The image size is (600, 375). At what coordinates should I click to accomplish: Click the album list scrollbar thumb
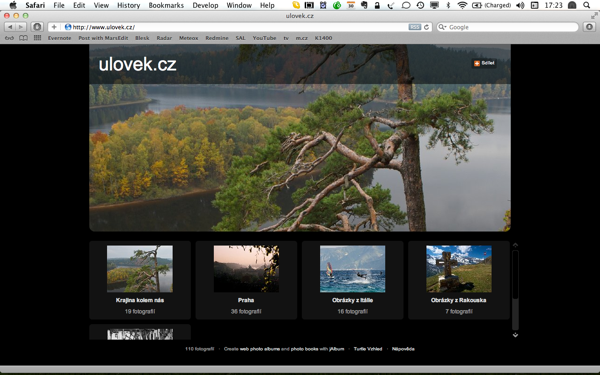(515, 275)
